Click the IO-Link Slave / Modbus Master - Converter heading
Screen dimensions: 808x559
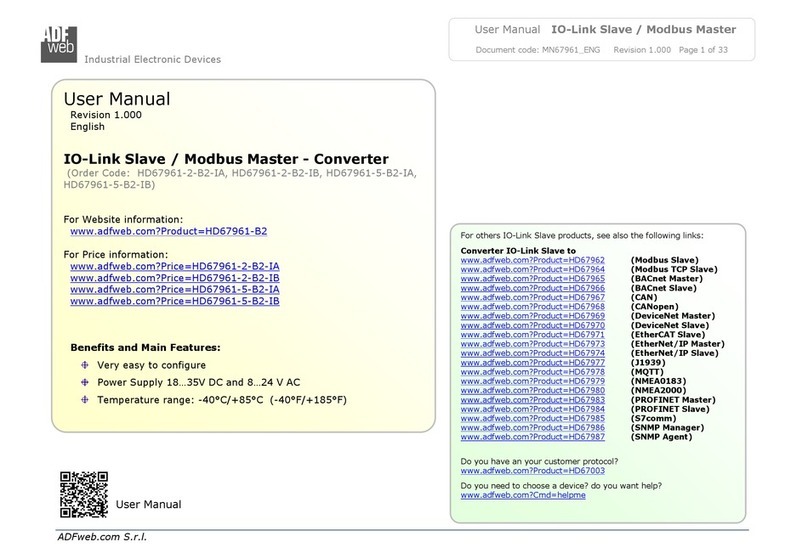[226, 159]
